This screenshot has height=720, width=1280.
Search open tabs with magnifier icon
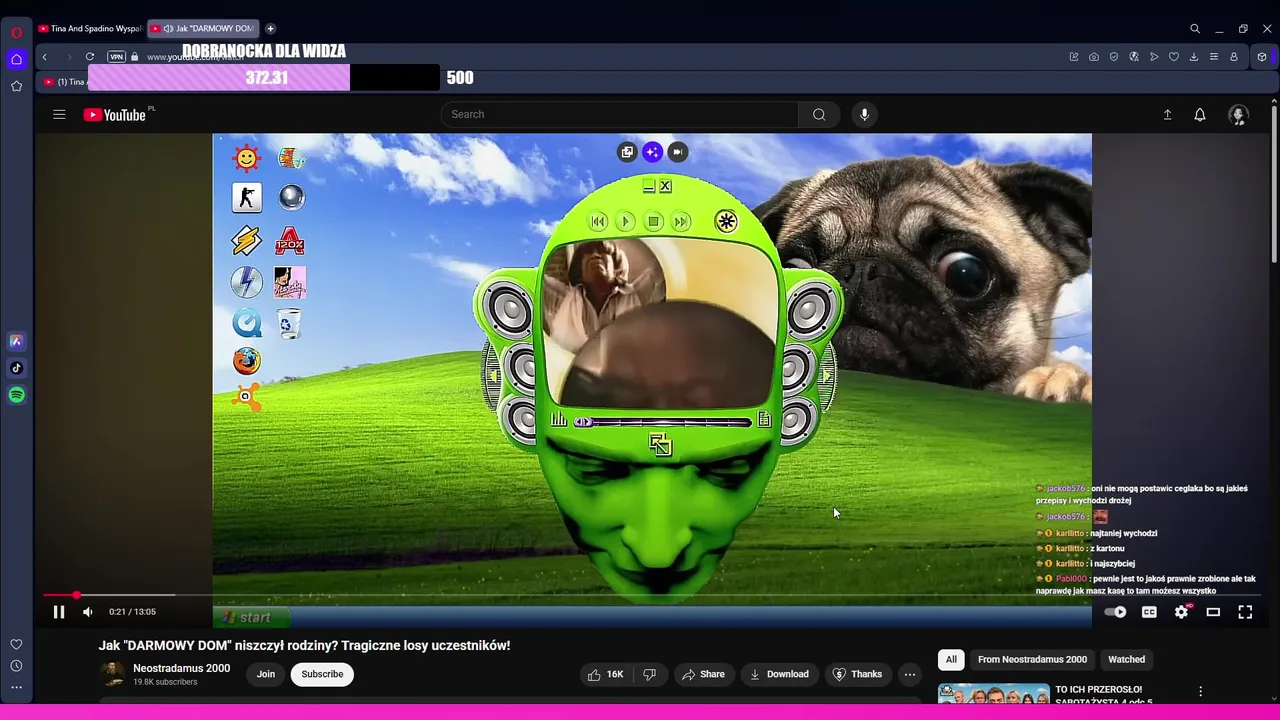click(x=1195, y=29)
